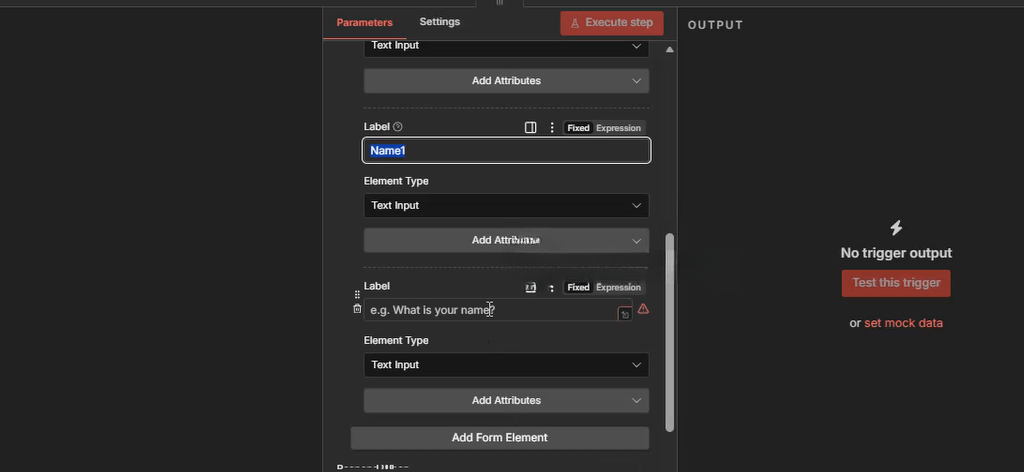Expand the topmost Add Attributes dropdown
1024x472 pixels.
click(506, 81)
